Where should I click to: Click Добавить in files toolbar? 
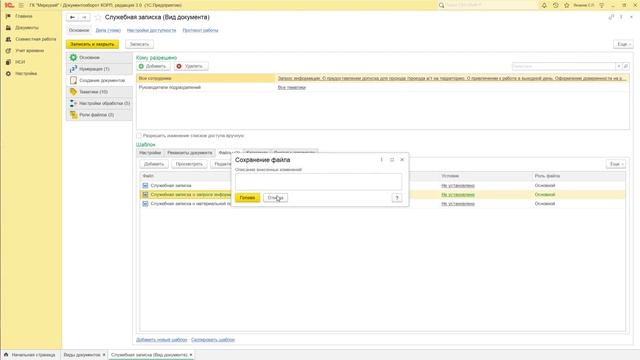(x=154, y=164)
